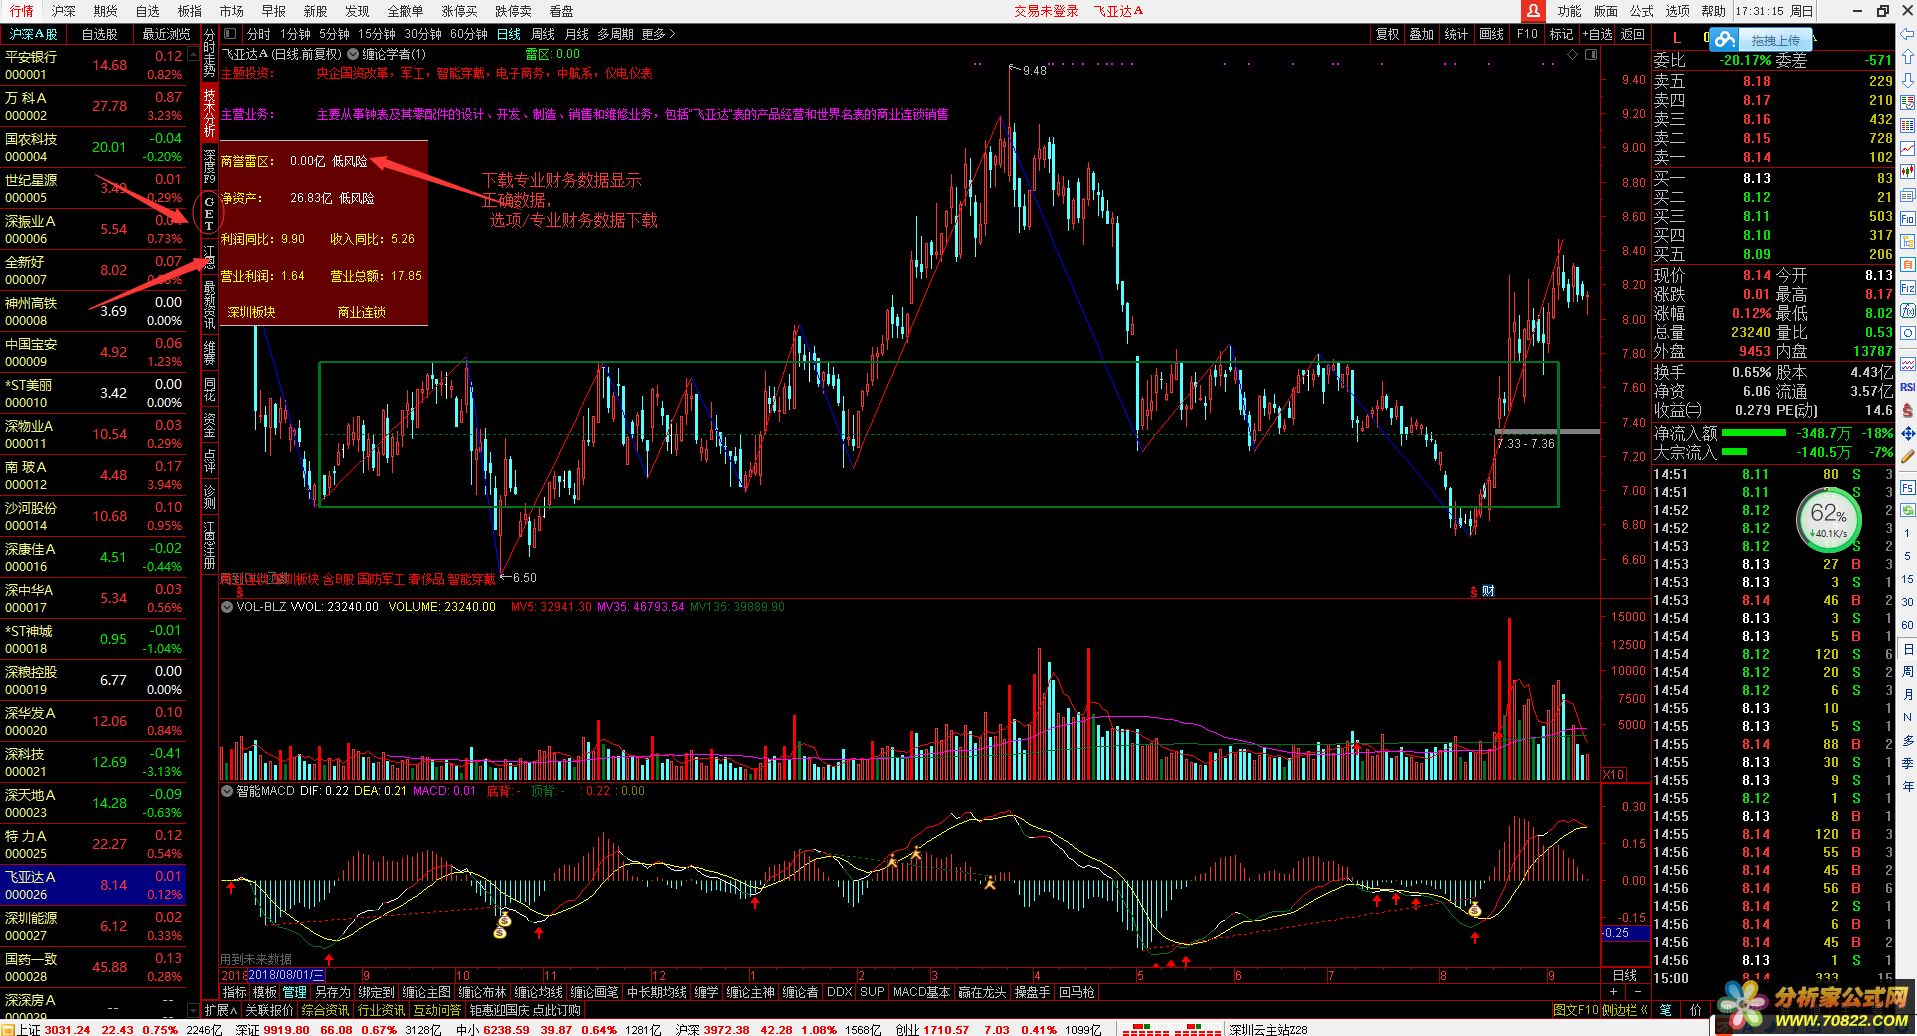The width and height of the screenshot is (1917, 1036).
Task: Open the 期货 top navigation item
Action: [105, 11]
